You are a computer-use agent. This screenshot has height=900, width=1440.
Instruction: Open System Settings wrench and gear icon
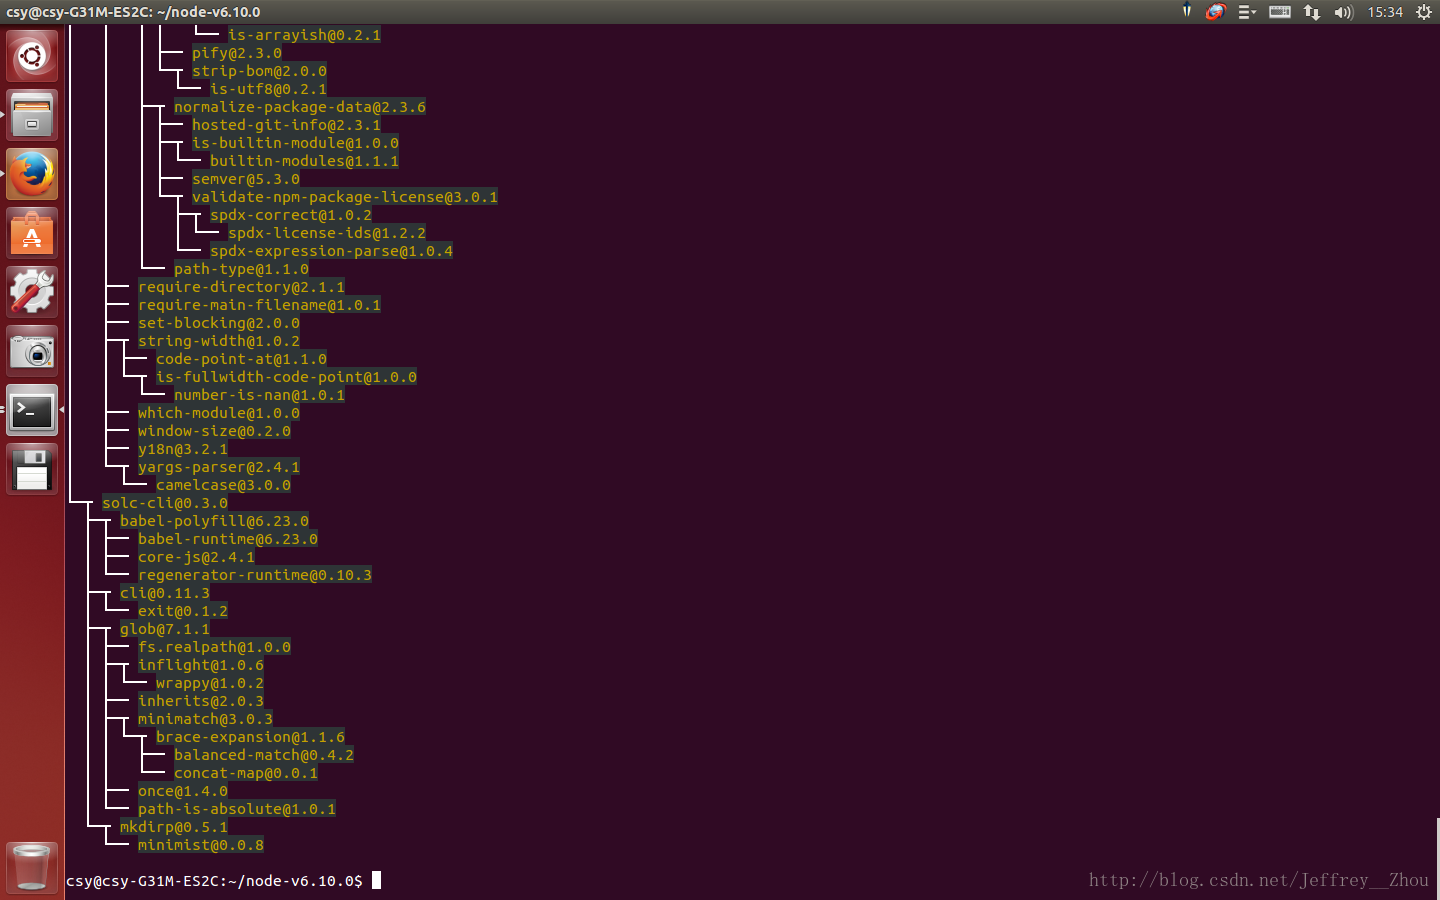[32, 292]
